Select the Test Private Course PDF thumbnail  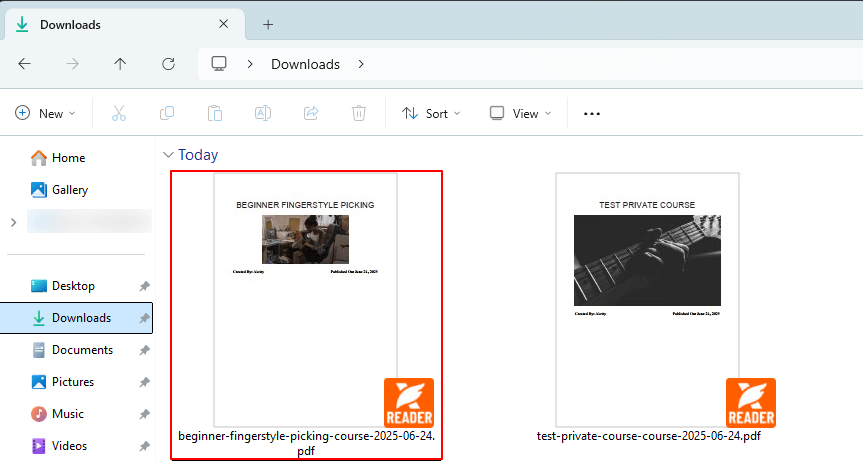pos(647,300)
